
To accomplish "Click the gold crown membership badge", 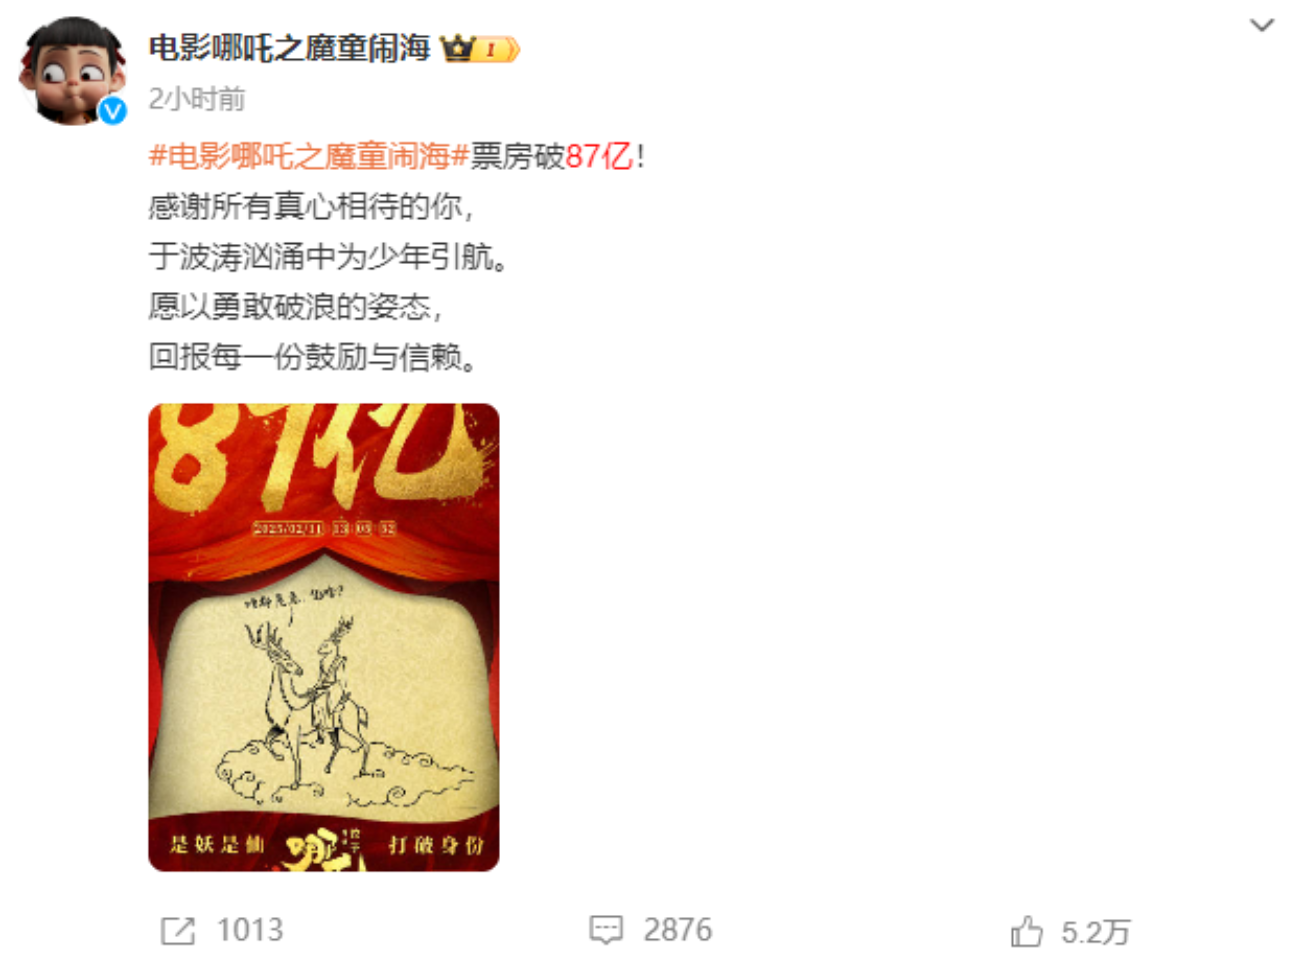I will pos(458,47).
